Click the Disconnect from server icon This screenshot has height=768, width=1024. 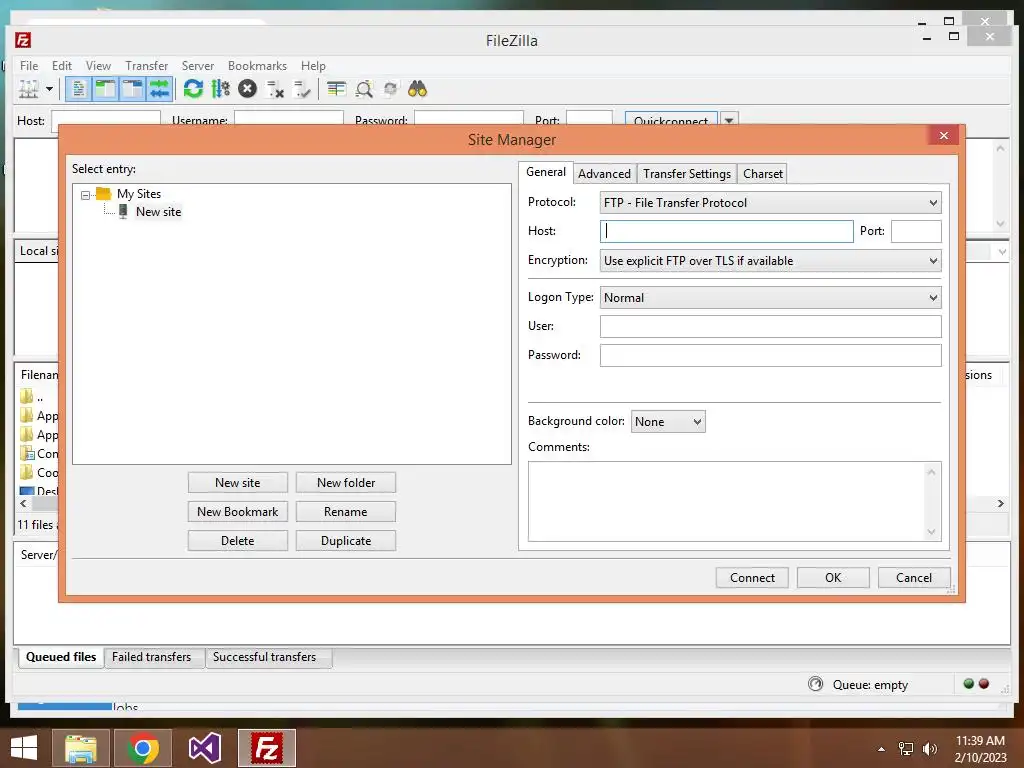click(x=275, y=89)
